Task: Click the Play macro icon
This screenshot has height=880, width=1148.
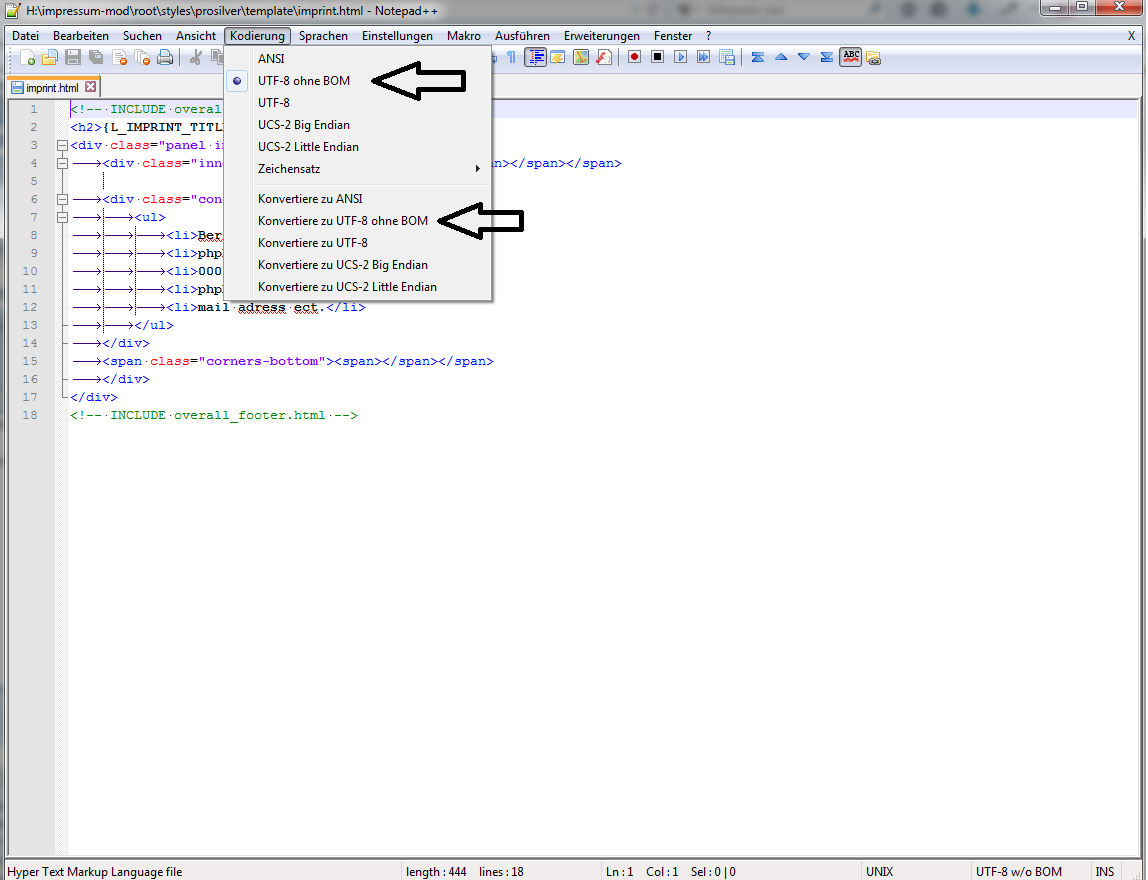Action: click(x=680, y=57)
